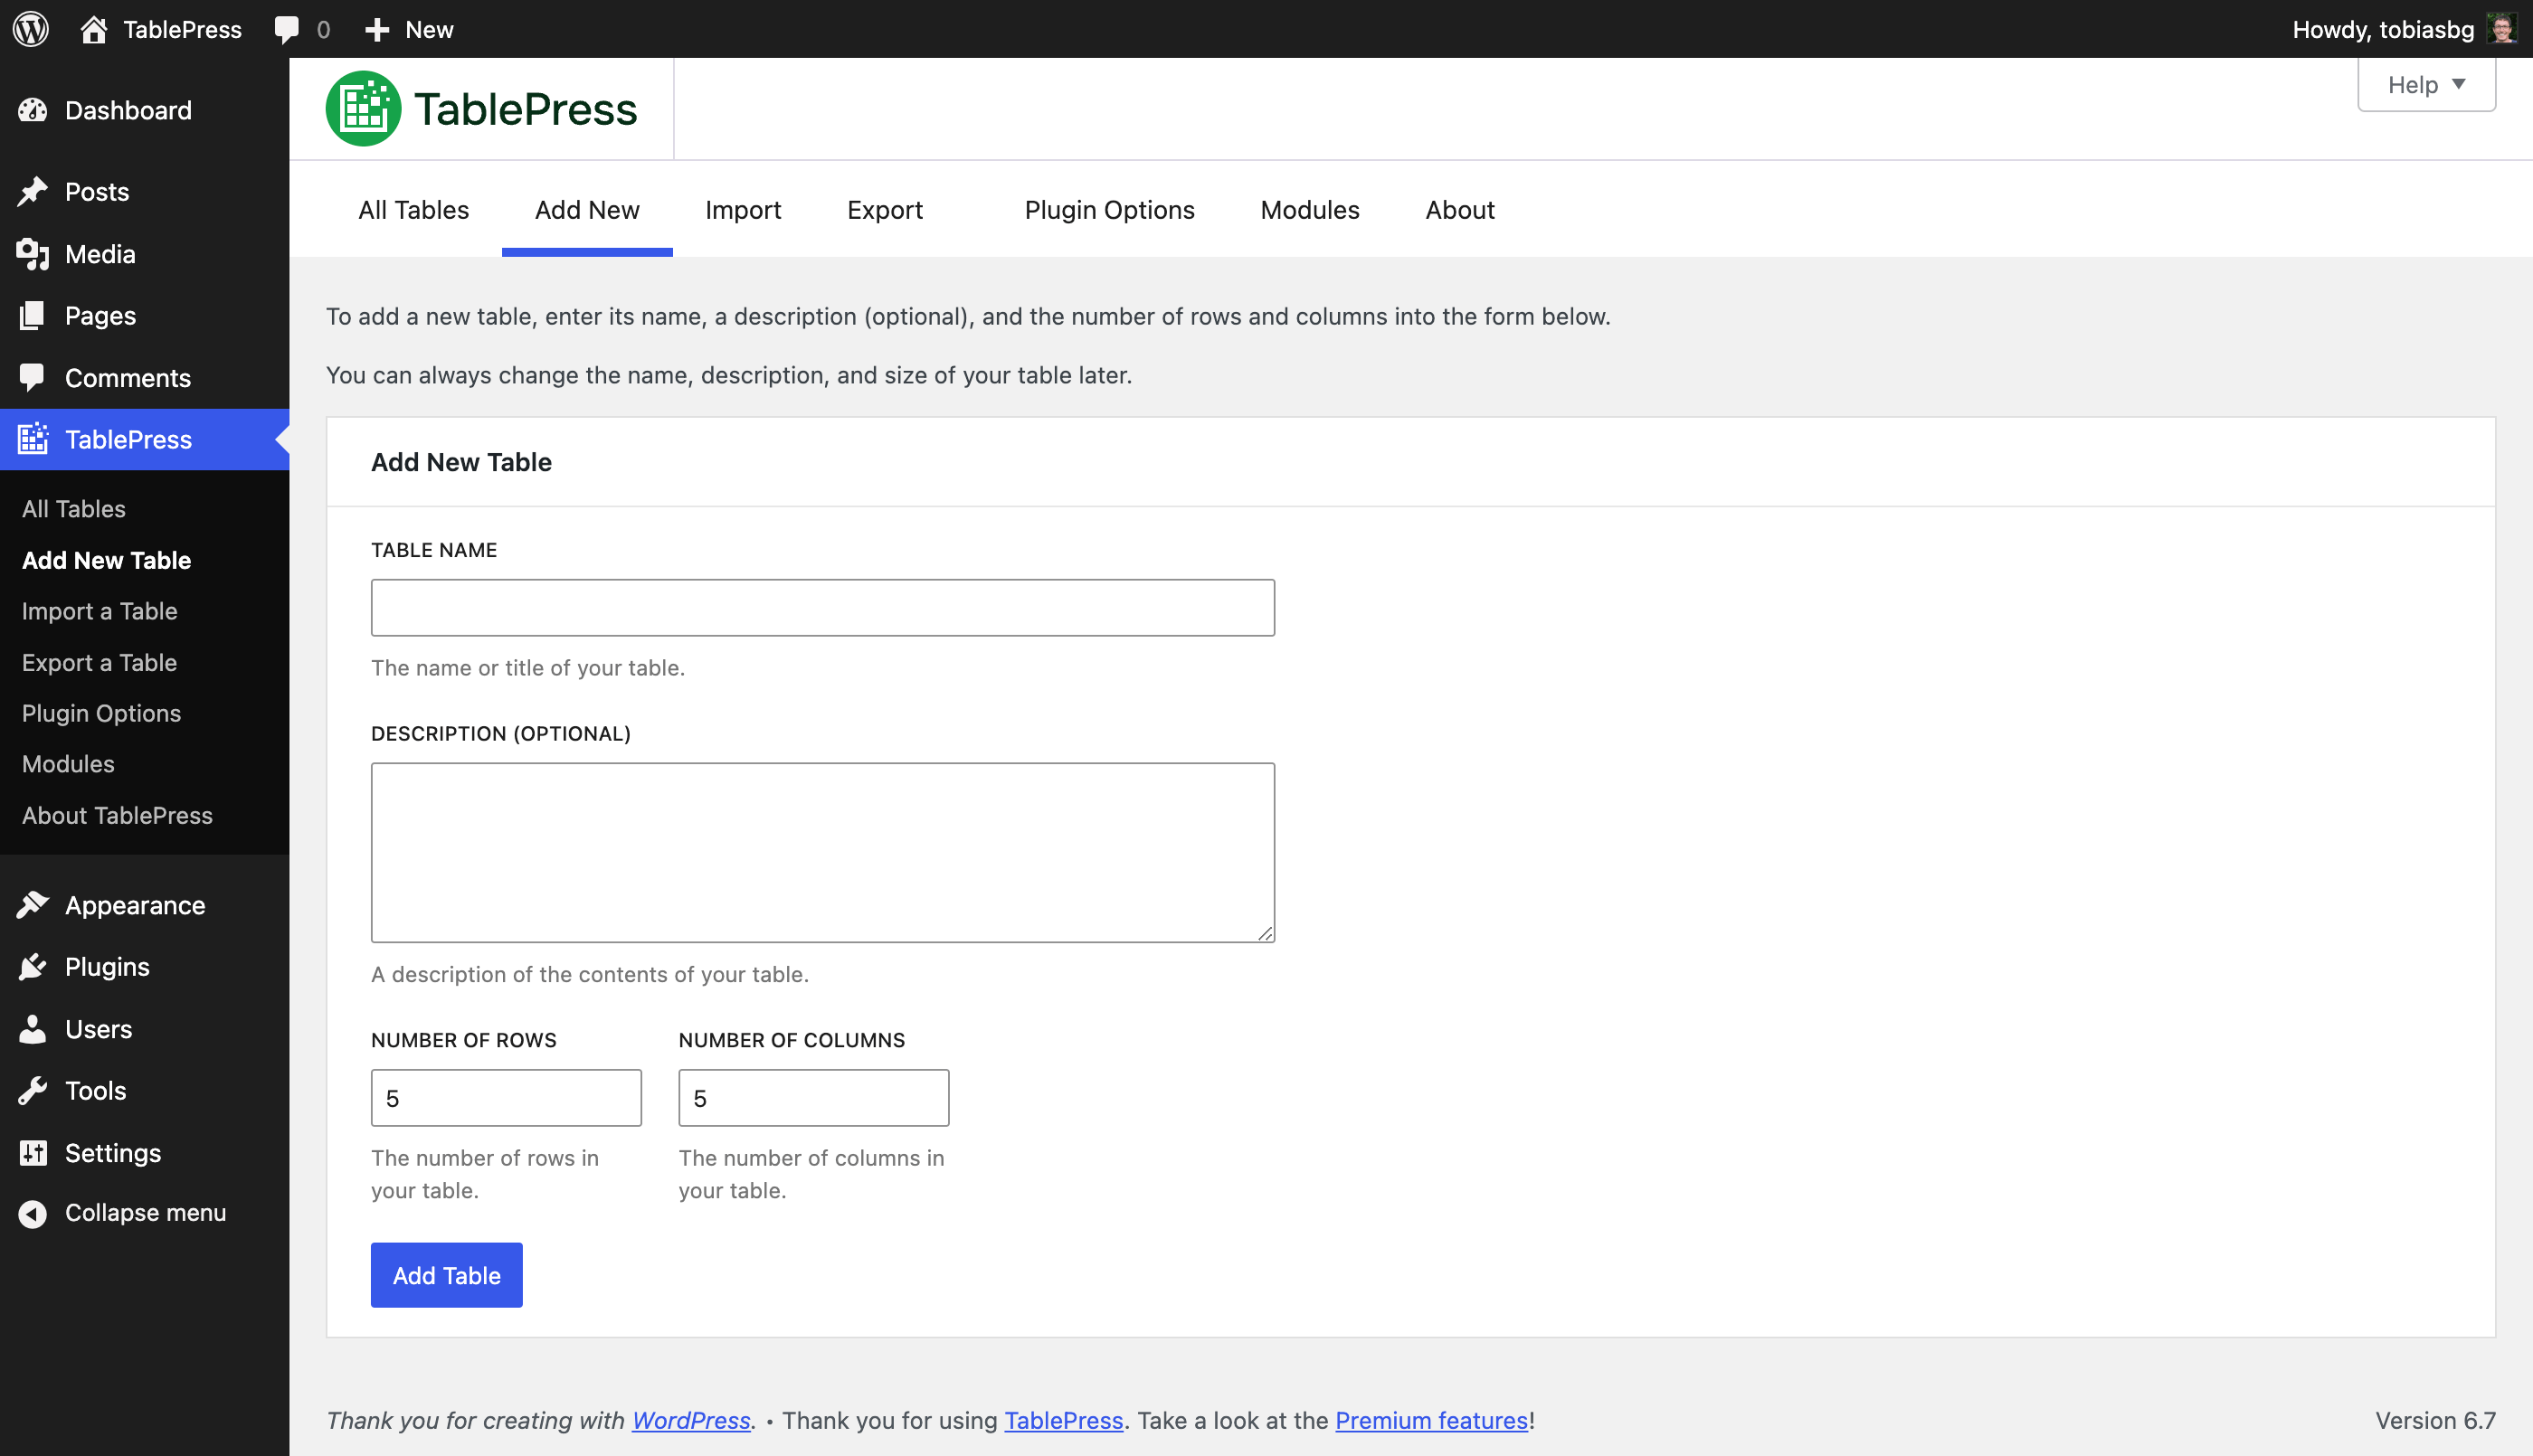Switch to the Import tab
2533x1456 pixels.
point(744,210)
